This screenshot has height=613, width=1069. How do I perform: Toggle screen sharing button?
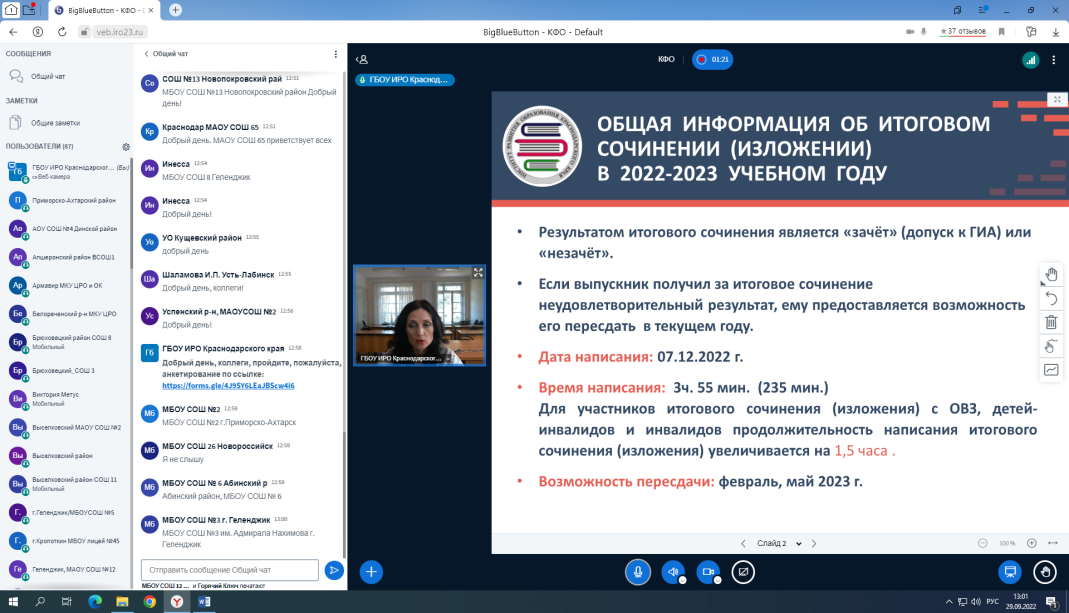click(742, 571)
